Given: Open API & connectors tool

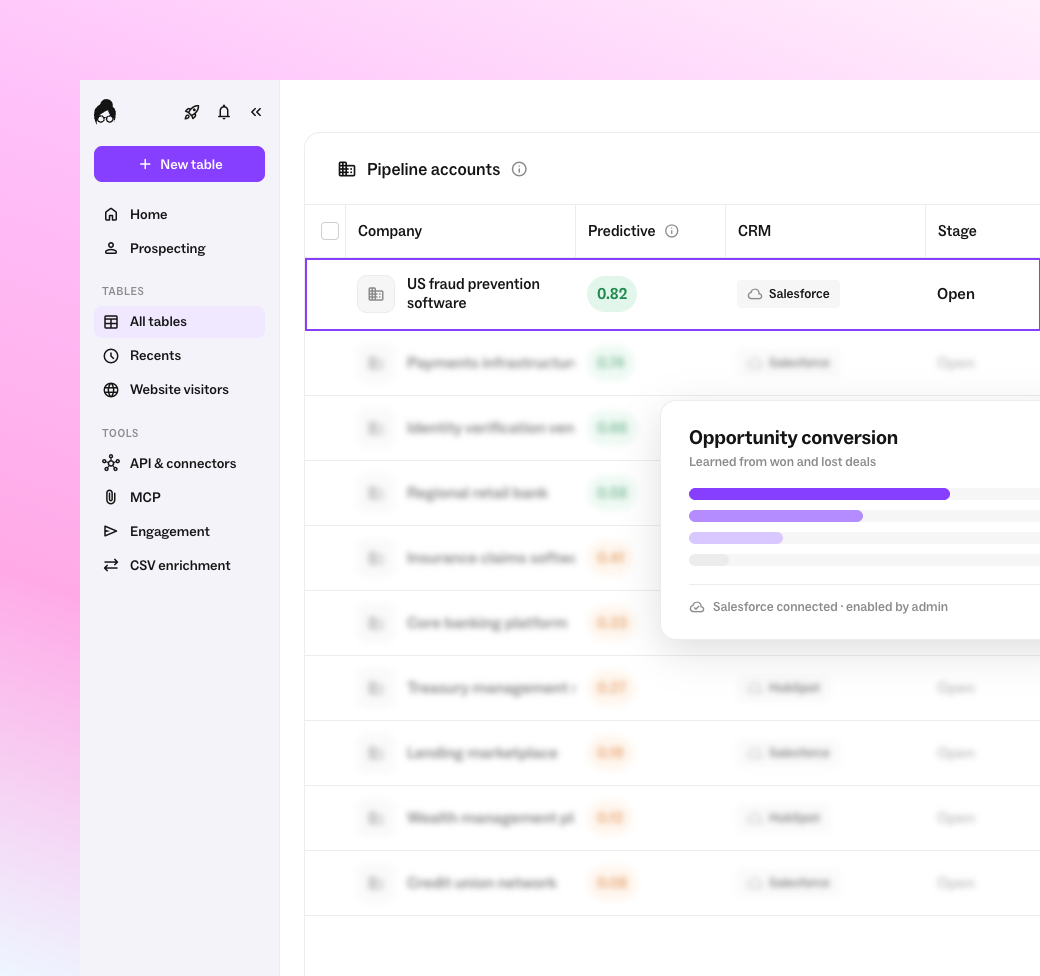Looking at the screenshot, I should click(179, 463).
